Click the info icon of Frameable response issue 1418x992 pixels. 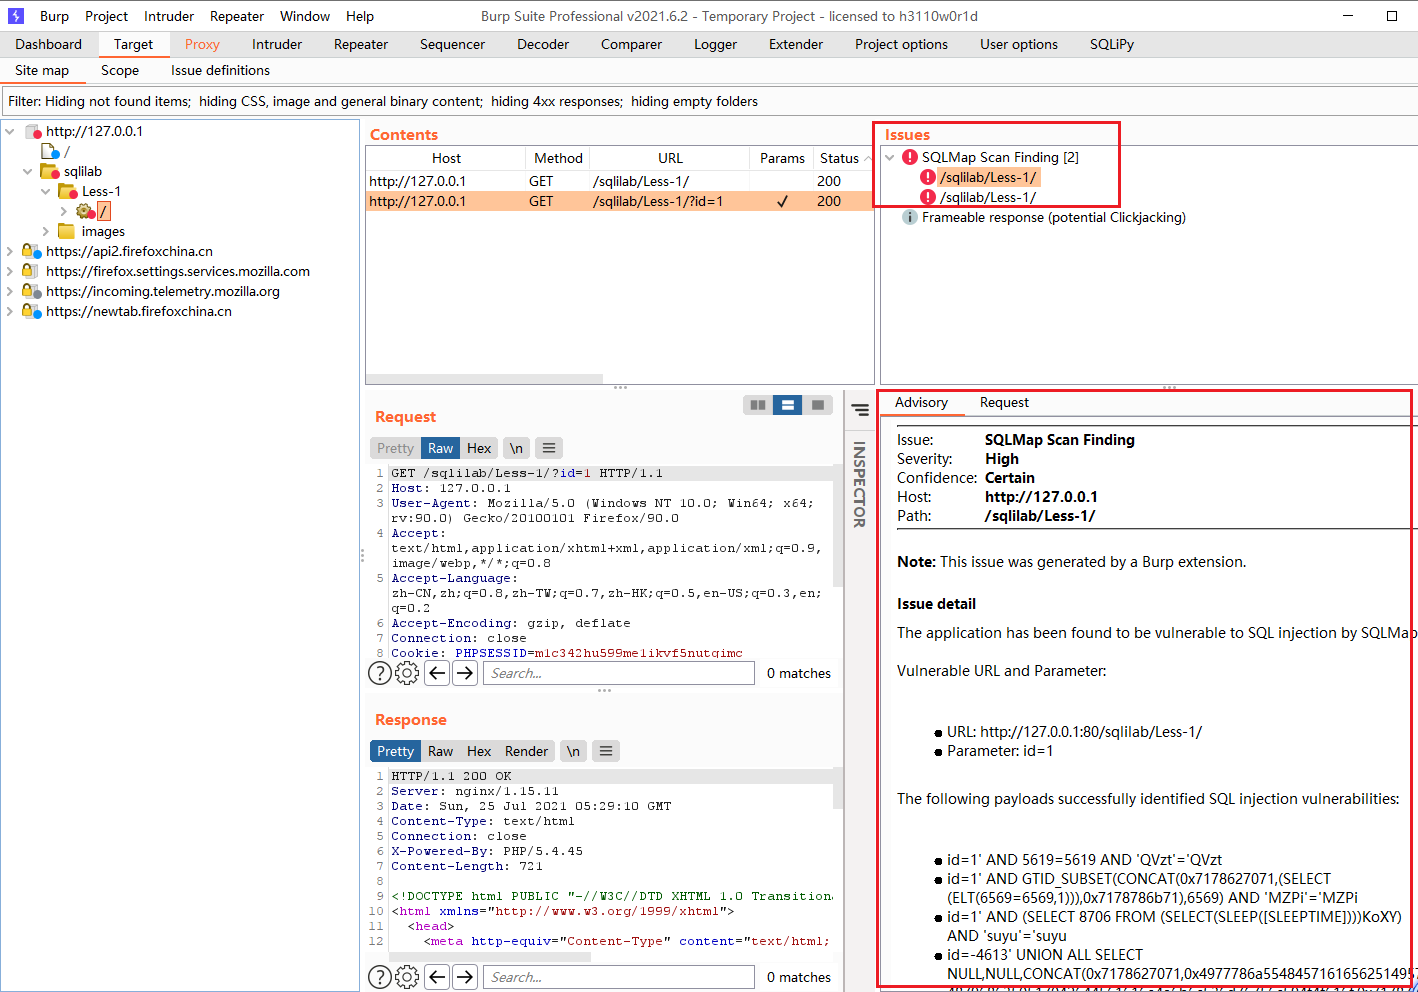[910, 217]
